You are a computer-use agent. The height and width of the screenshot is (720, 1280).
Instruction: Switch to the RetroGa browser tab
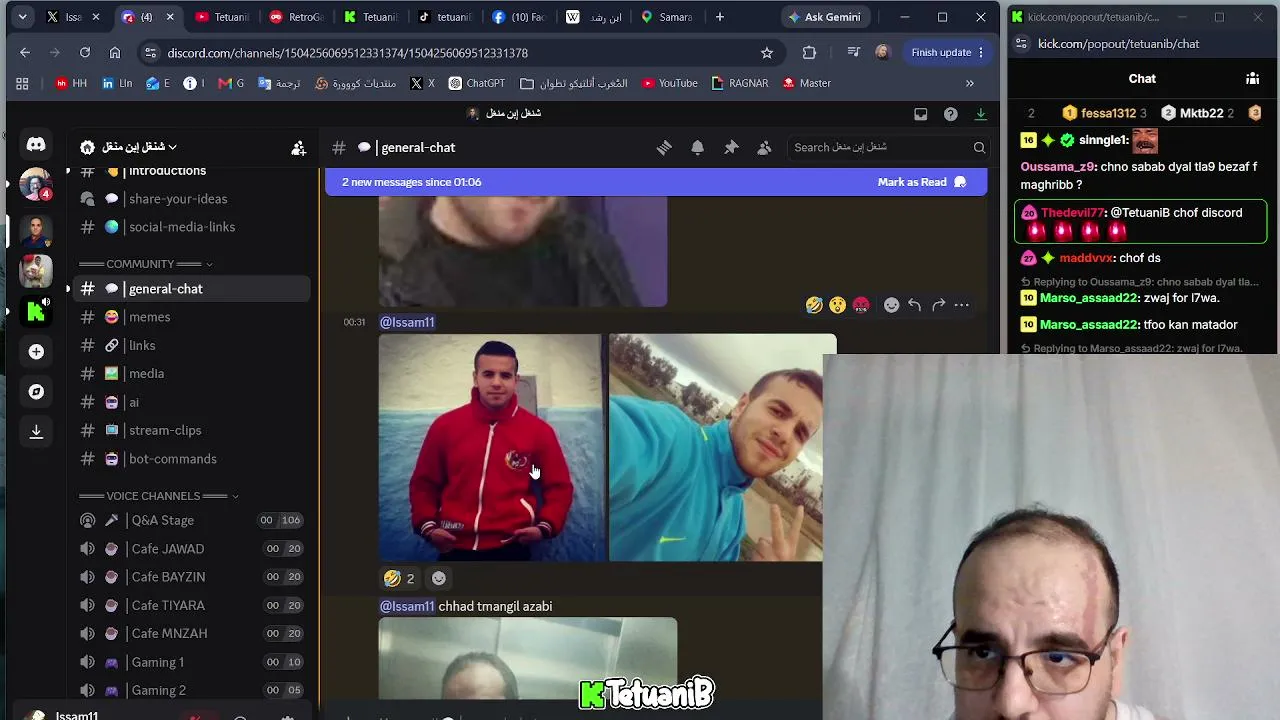click(297, 17)
